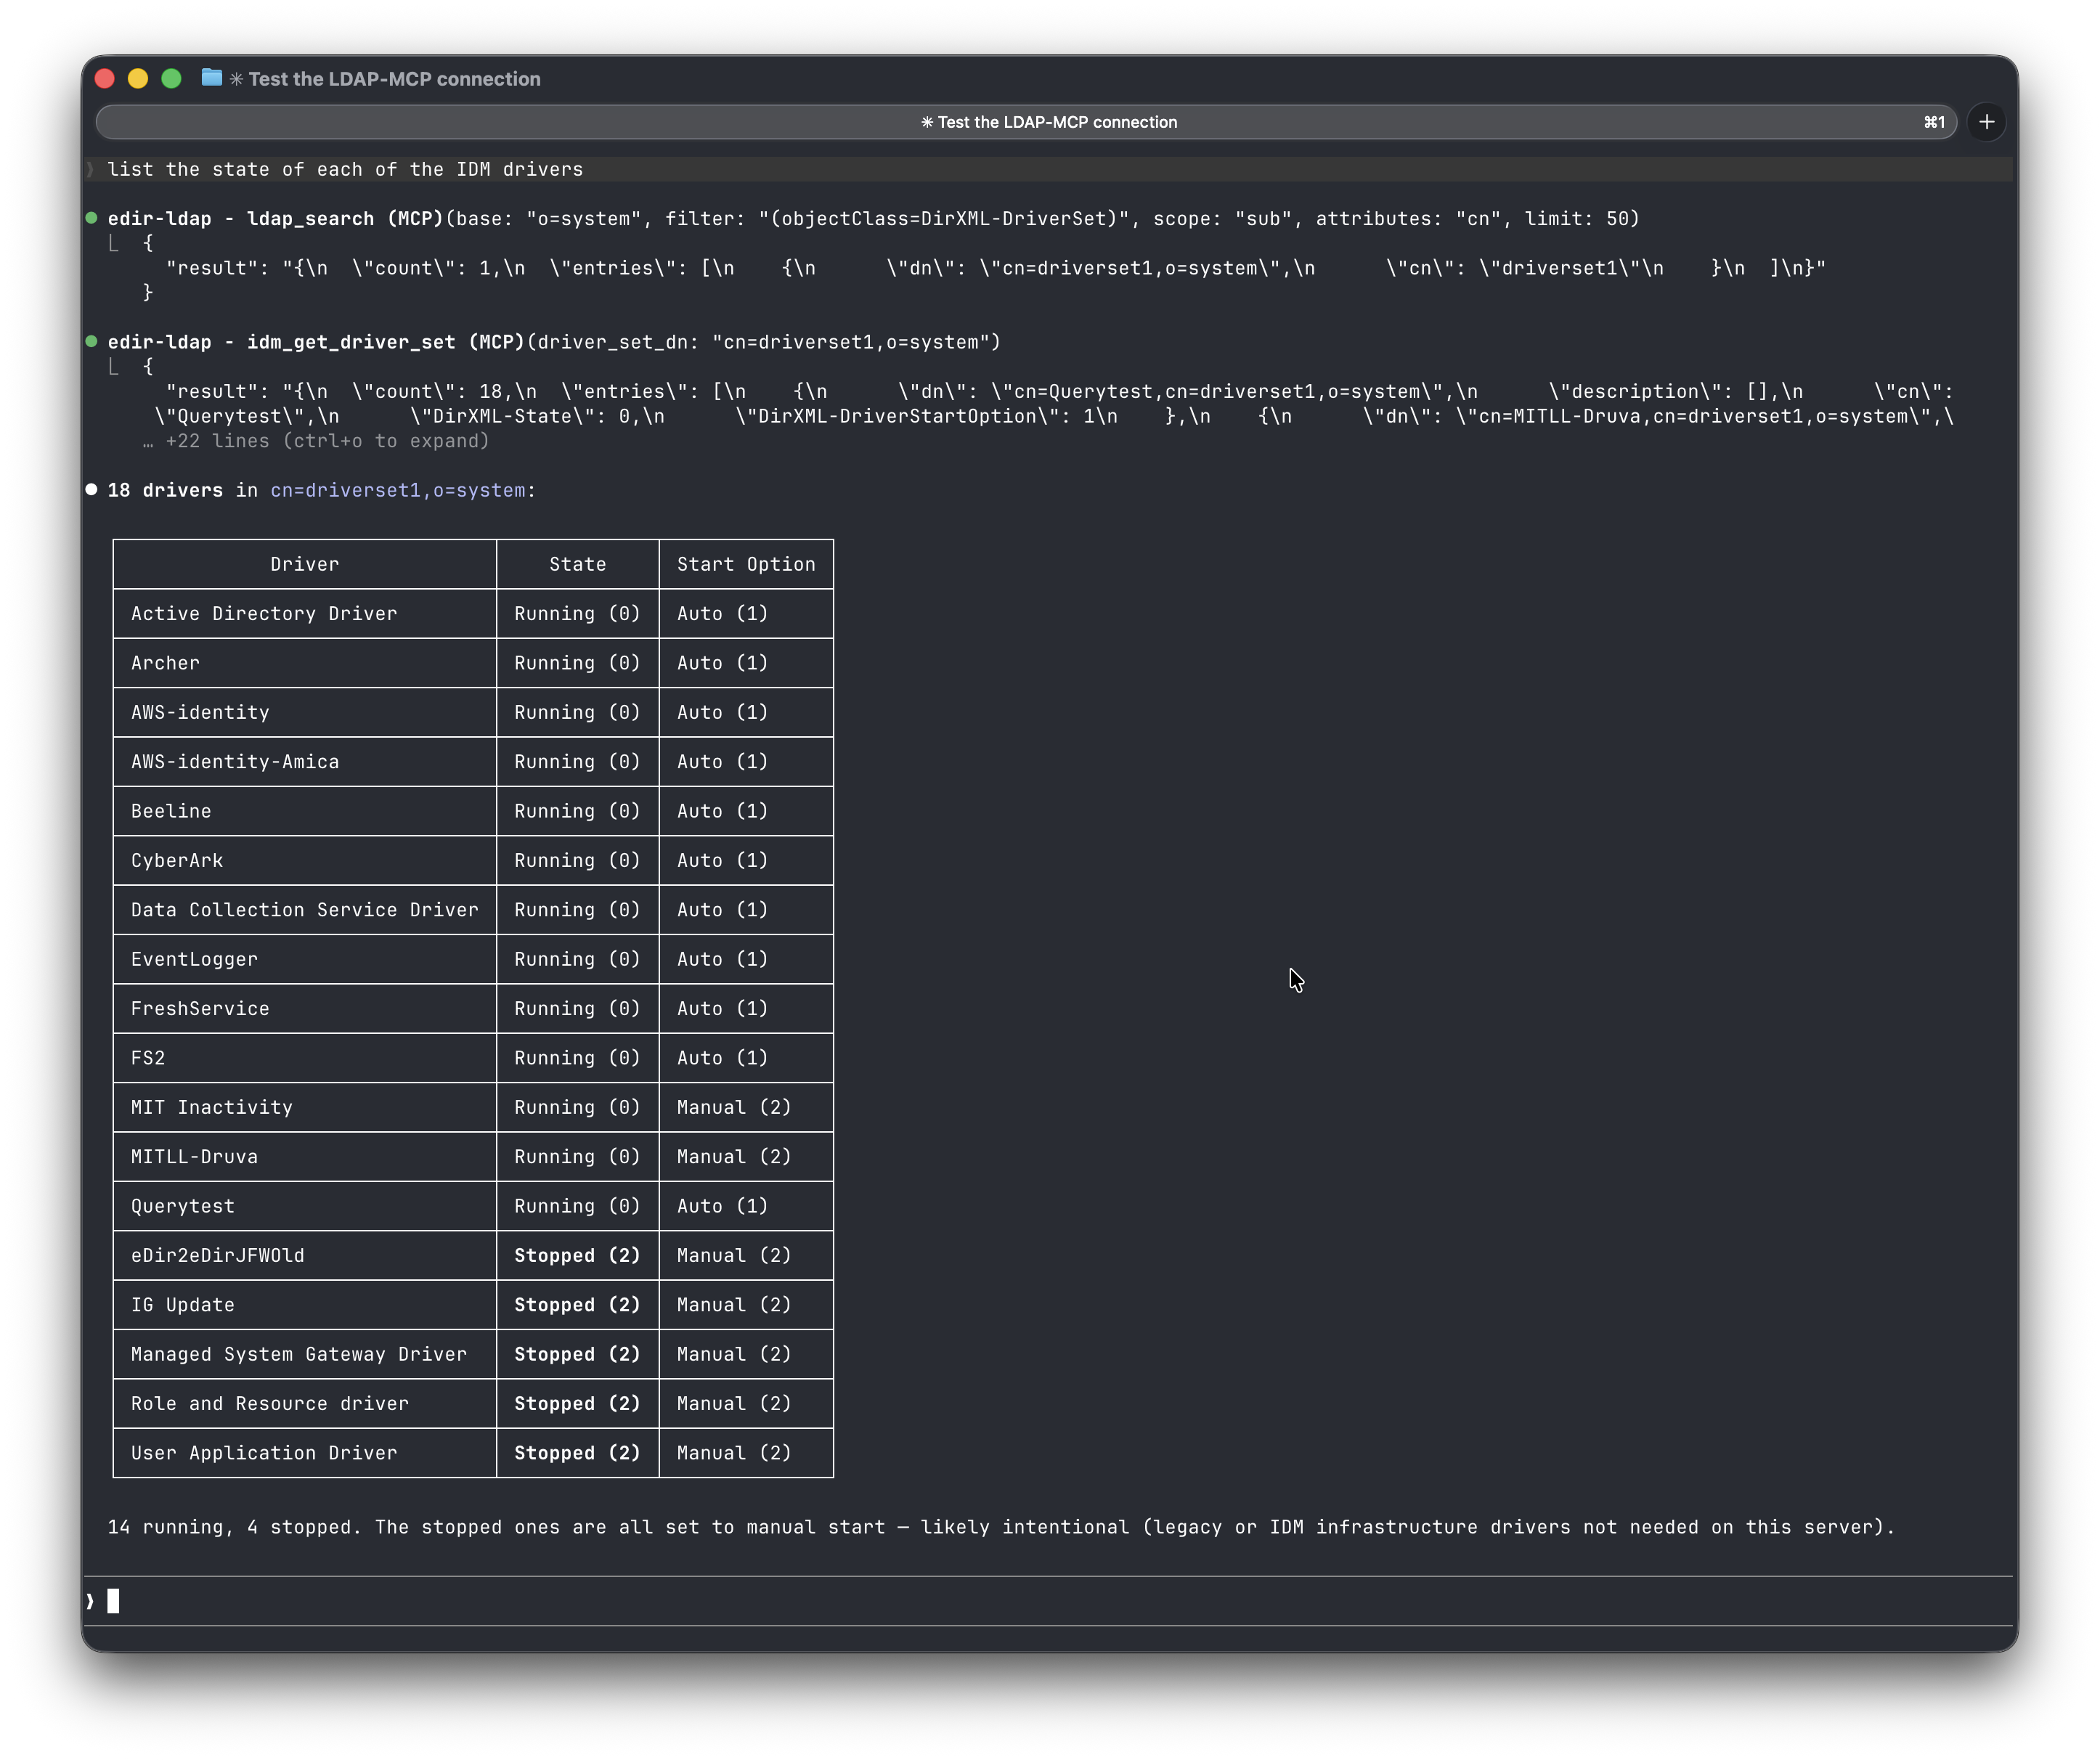2100x1760 pixels.
Task: Click the idm_get_driver_set (MCP) call line
Action: coord(554,342)
